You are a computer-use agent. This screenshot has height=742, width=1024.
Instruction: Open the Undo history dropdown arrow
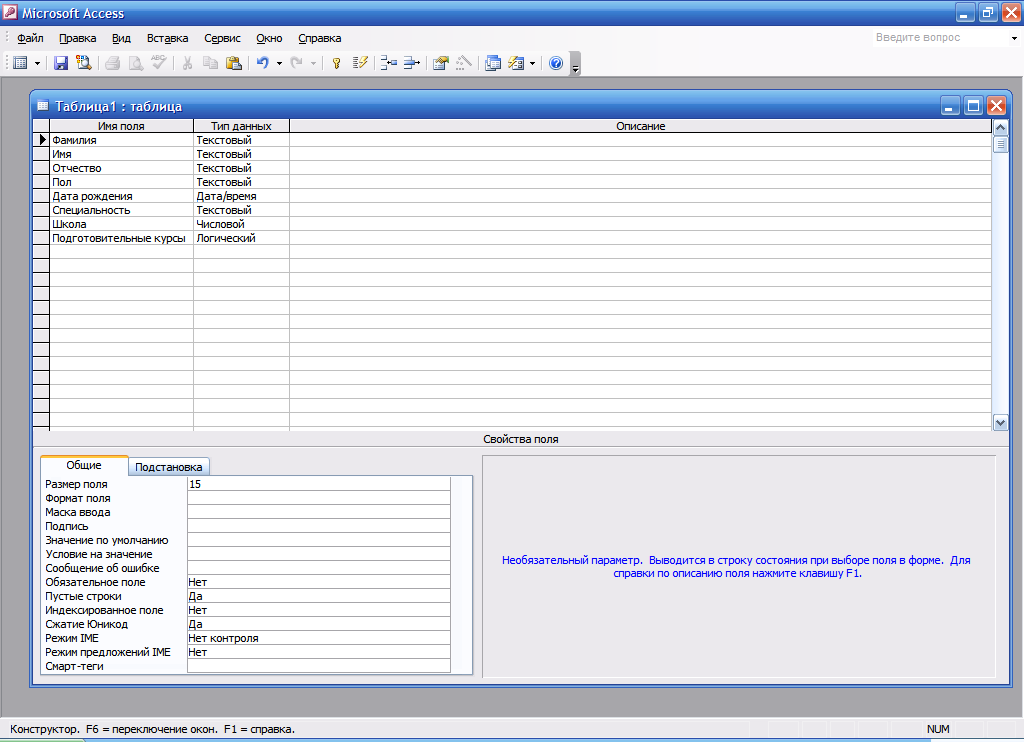pyautogui.click(x=280, y=63)
